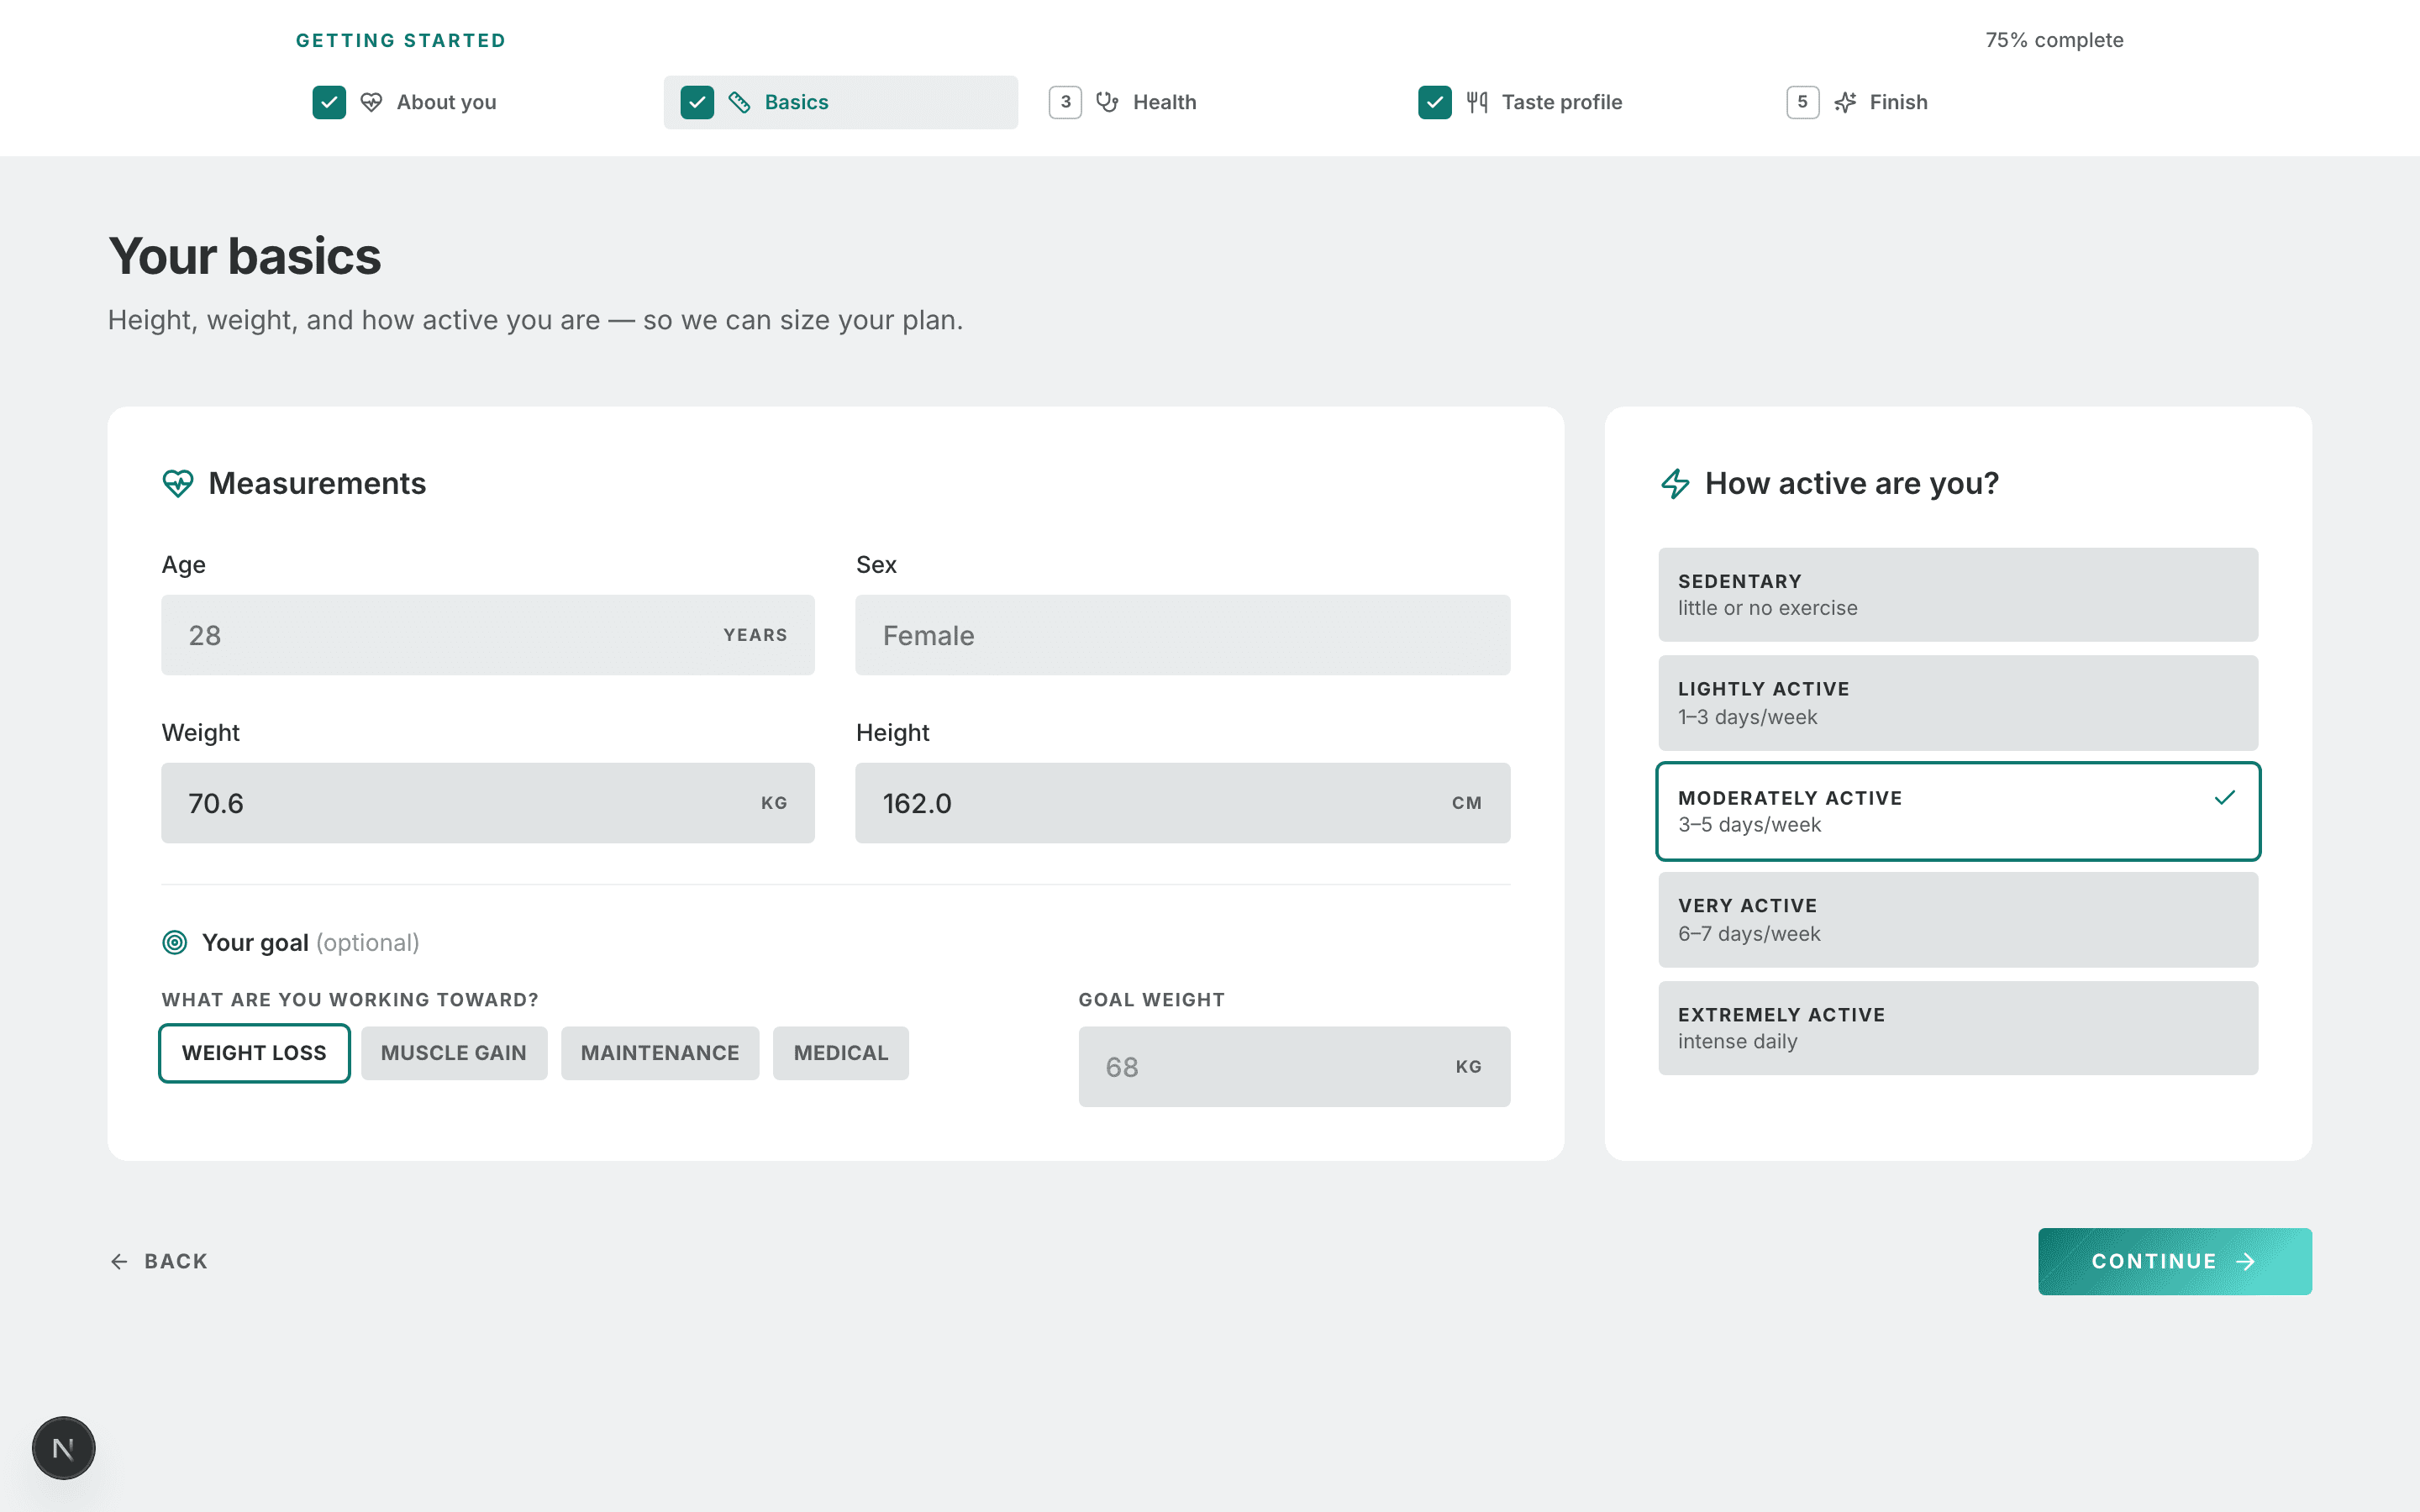Image resolution: width=2420 pixels, height=1512 pixels.
Task: Focus the Goal Weight input field
Action: pos(1294,1066)
